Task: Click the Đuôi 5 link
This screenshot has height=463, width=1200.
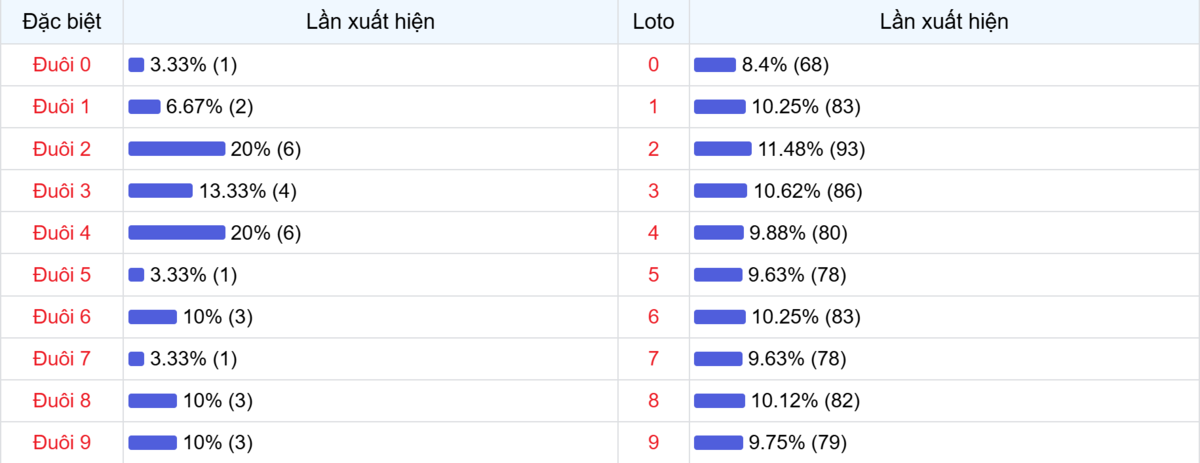Action: pyautogui.click(x=62, y=275)
